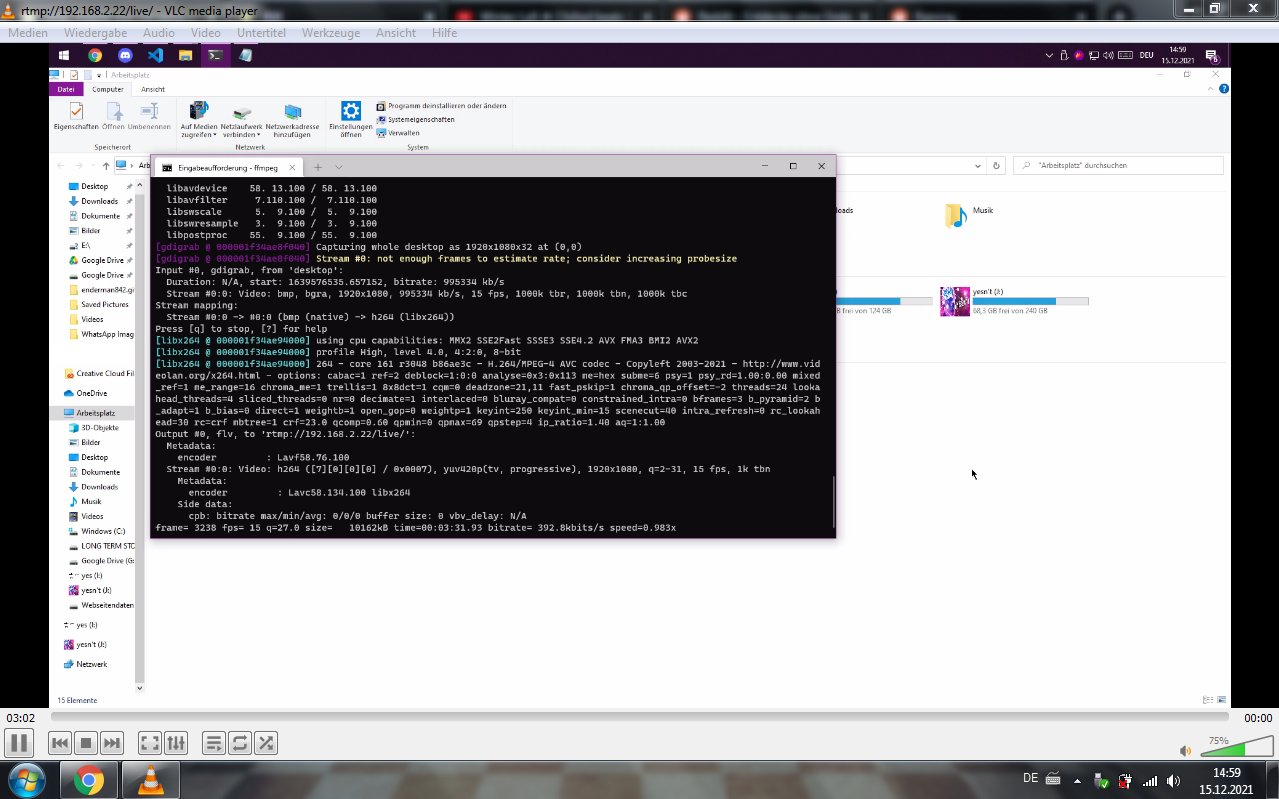
Task: Mute audio via VLC speaker icon
Action: 1185,750
